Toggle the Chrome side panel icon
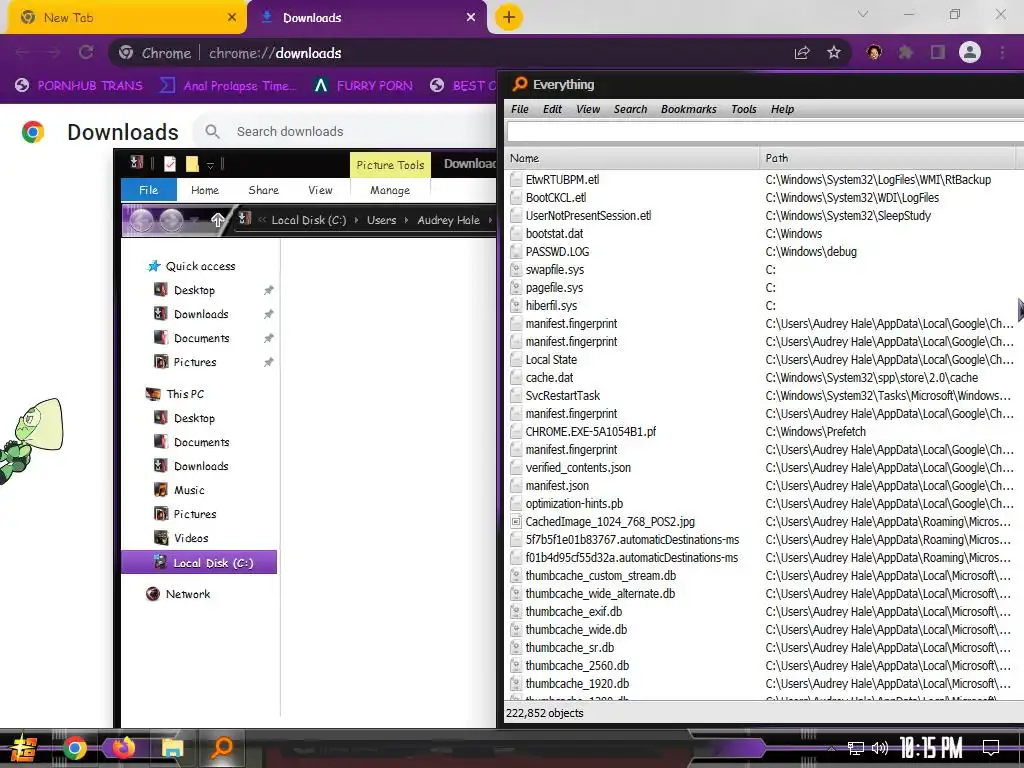Screen dimensions: 1024x768 [x=937, y=52]
